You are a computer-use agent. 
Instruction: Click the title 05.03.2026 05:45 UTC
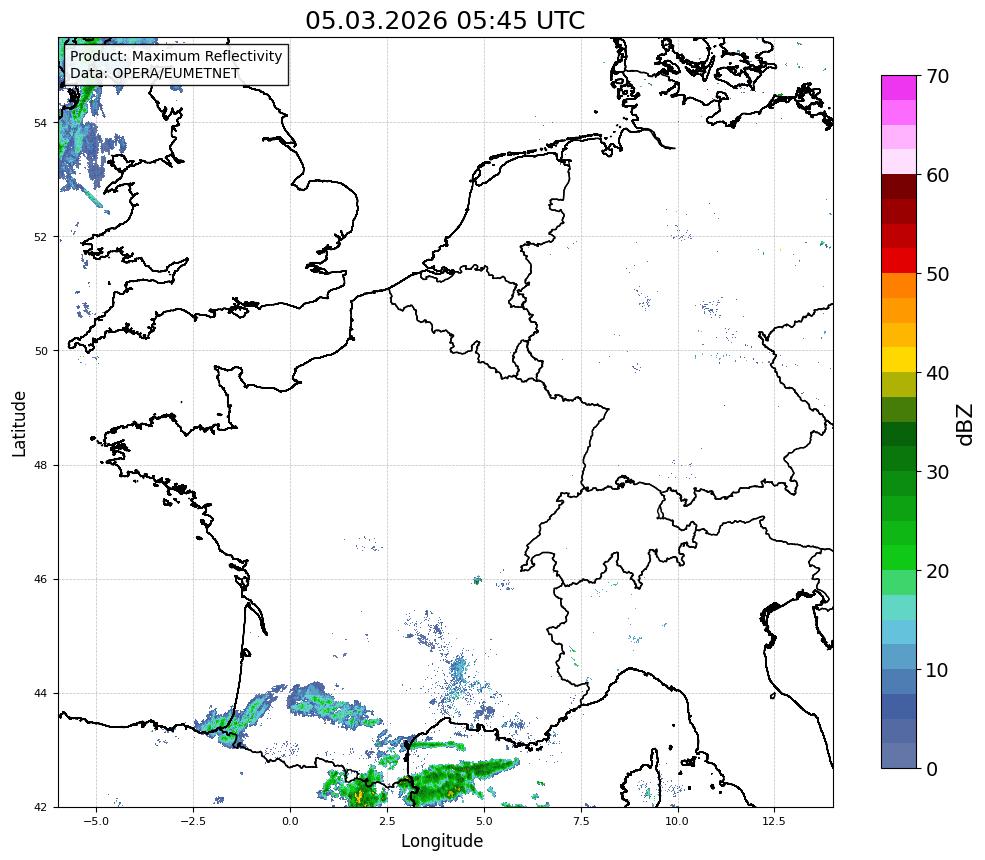[x=445, y=20]
